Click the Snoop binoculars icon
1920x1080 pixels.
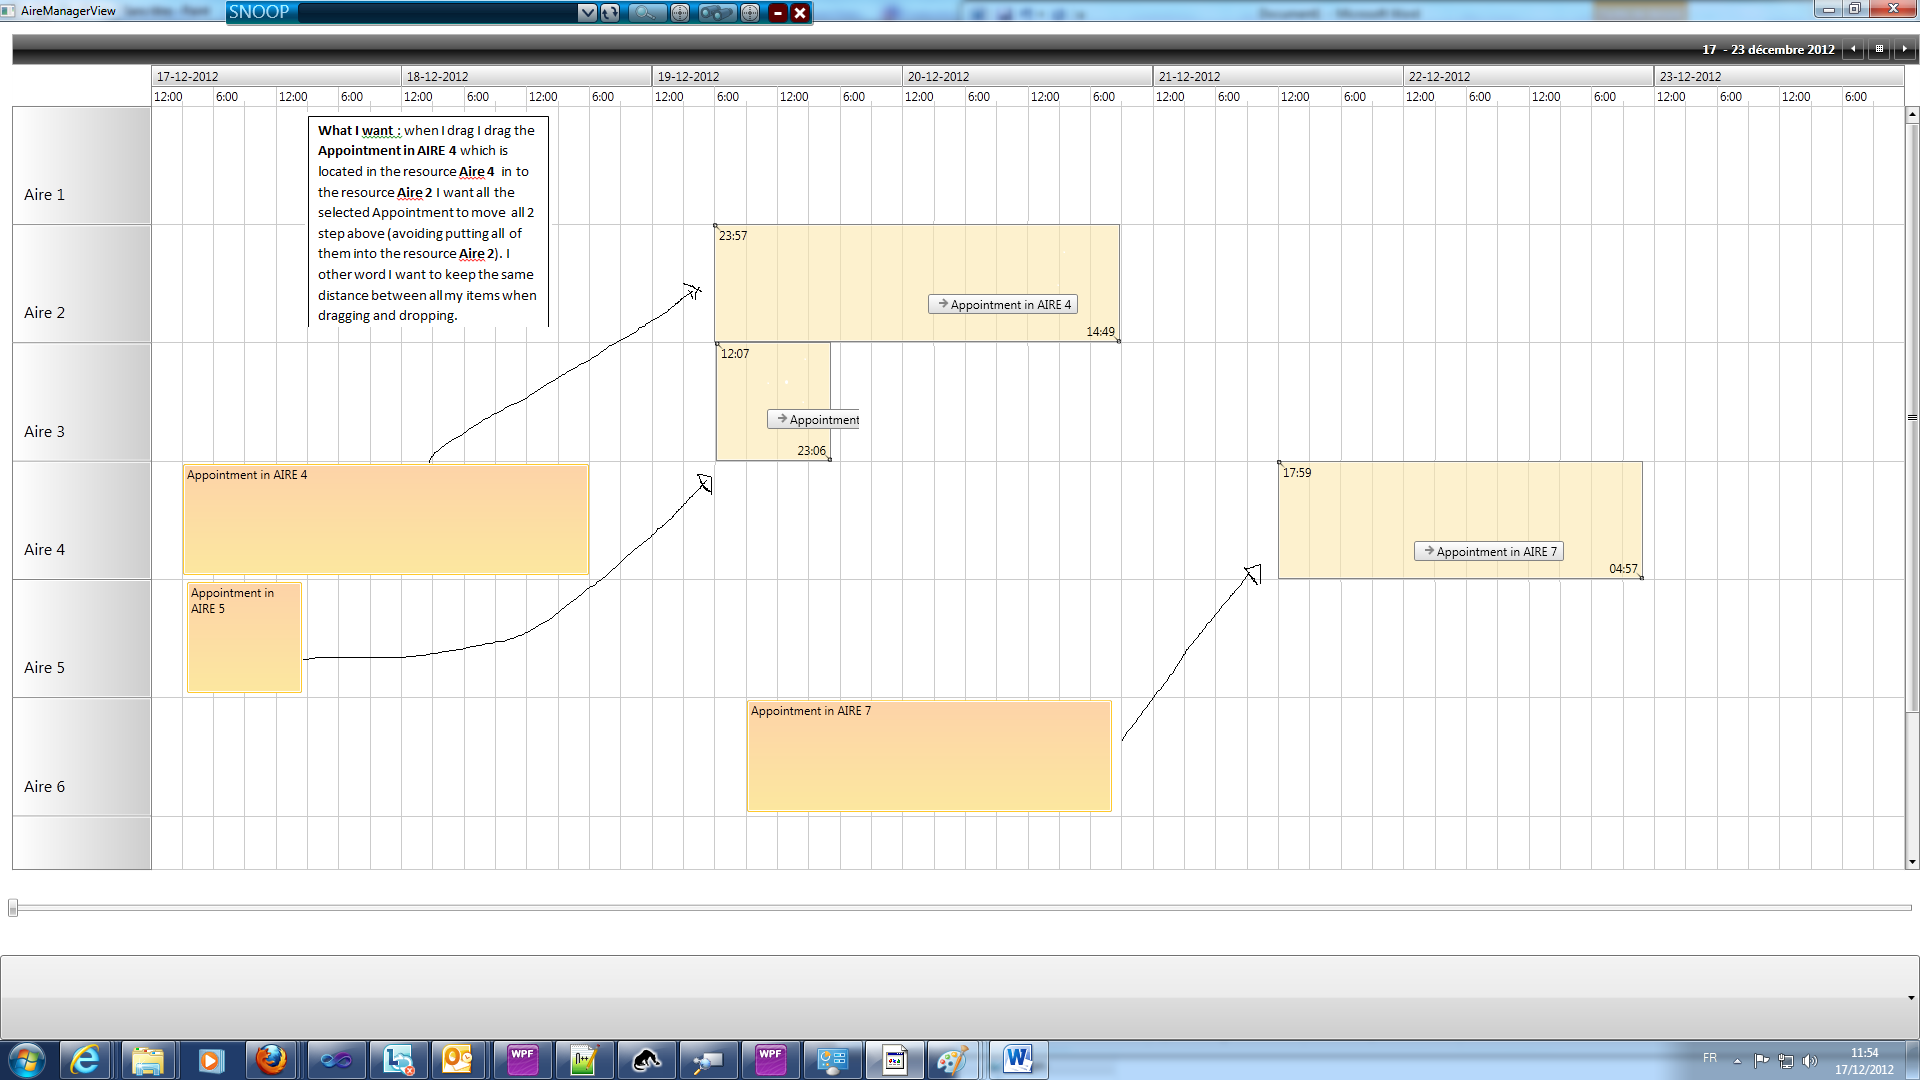716,13
